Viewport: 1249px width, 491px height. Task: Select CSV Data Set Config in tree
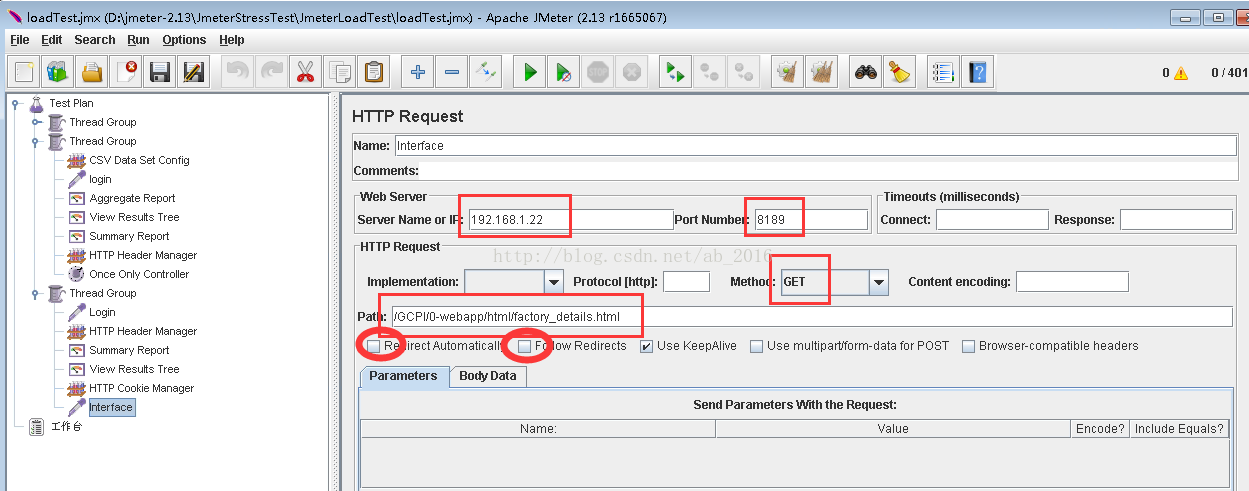point(139,160)
